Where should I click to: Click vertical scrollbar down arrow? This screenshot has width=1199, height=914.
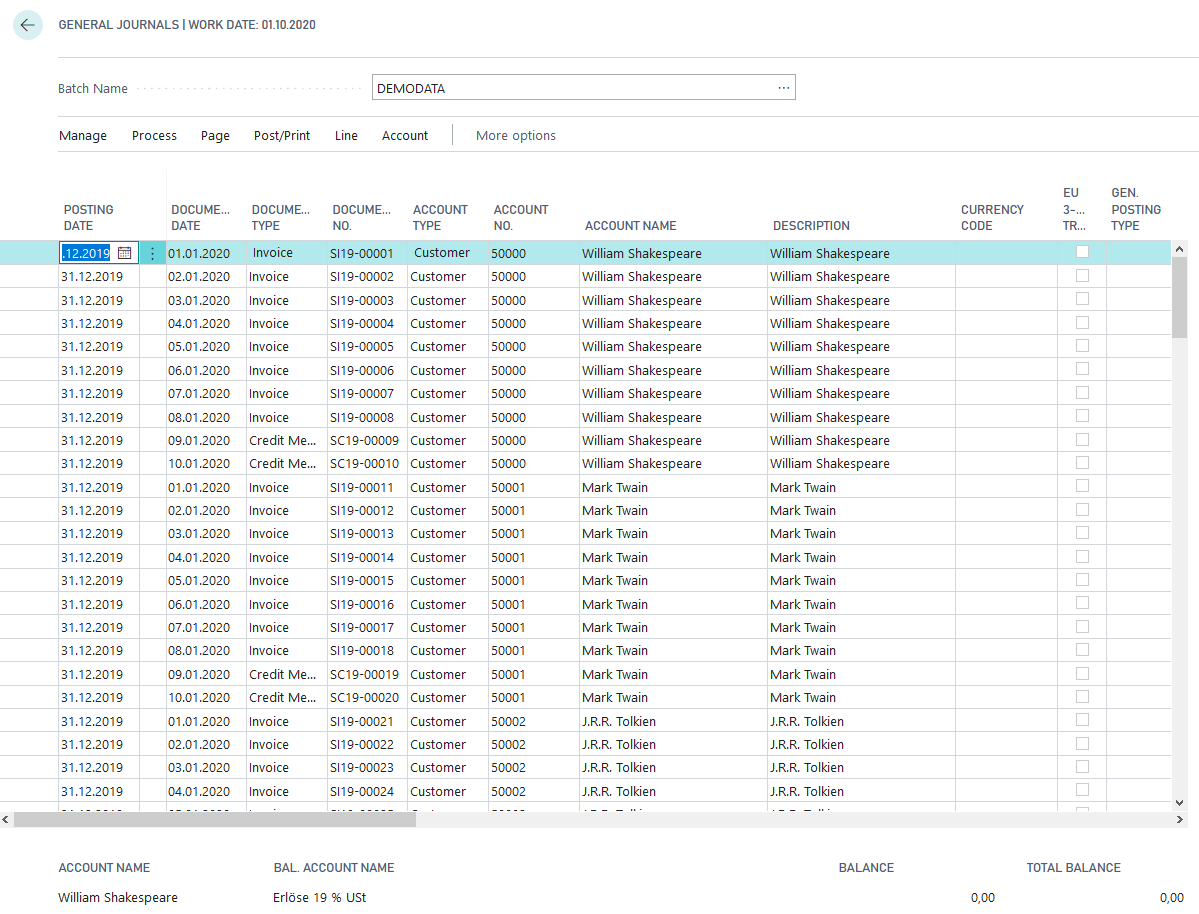click(x=1179, y=802)
